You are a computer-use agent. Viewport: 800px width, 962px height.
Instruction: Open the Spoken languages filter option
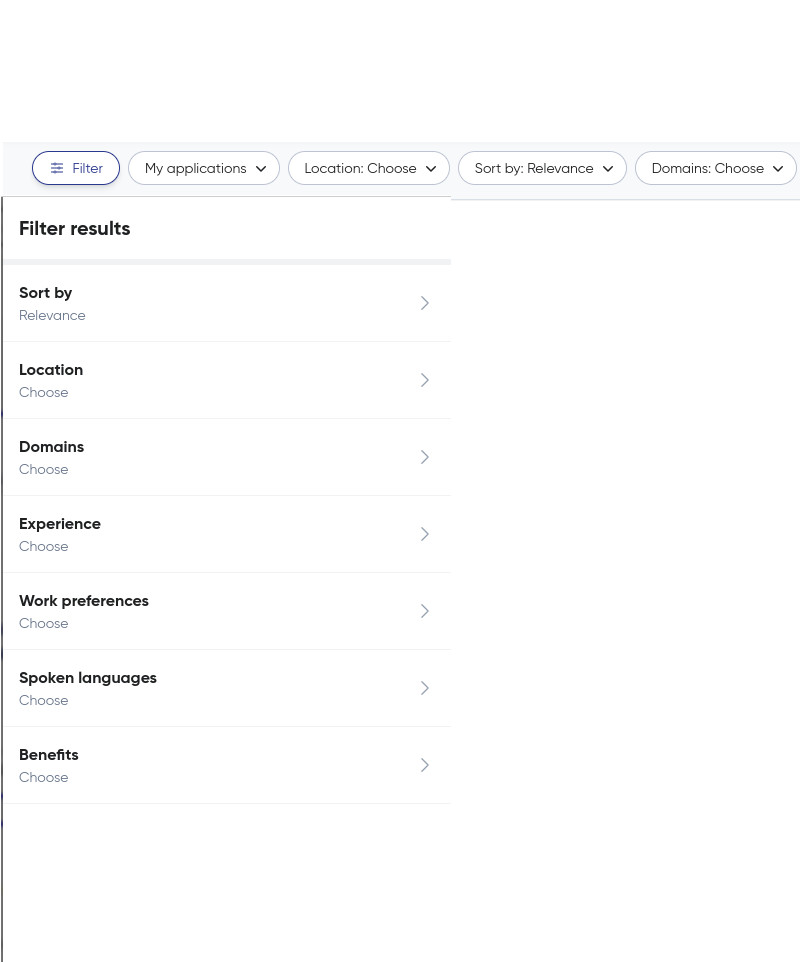[227, 688]
